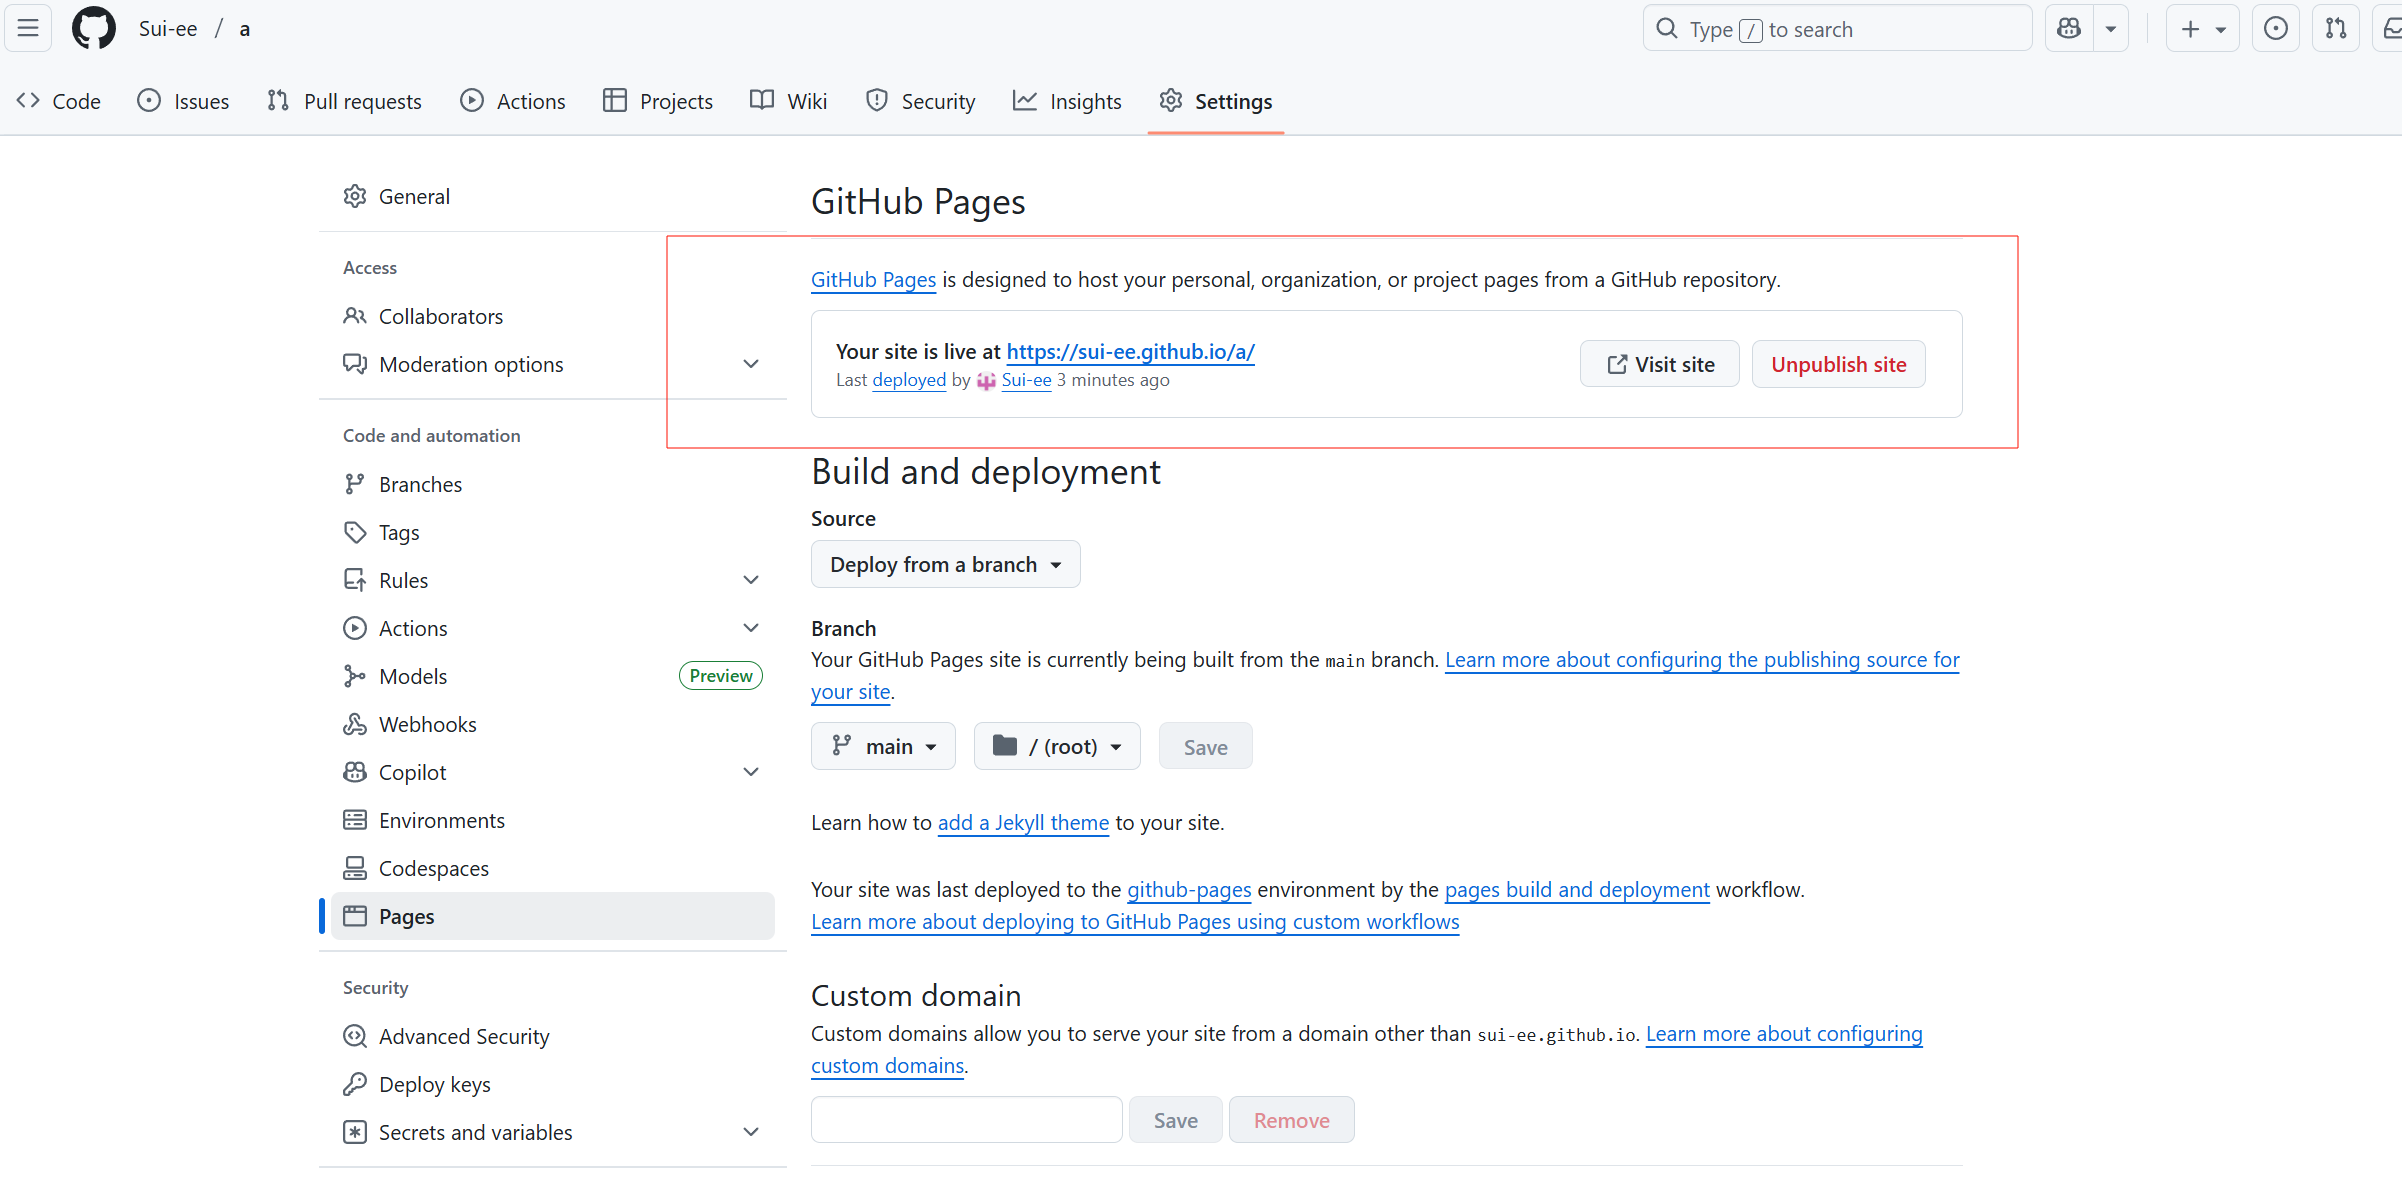This screenshot has height=1188, width=2402.
Task: Click repository name 'a' in breadcrumb
Action: (244, 28)
